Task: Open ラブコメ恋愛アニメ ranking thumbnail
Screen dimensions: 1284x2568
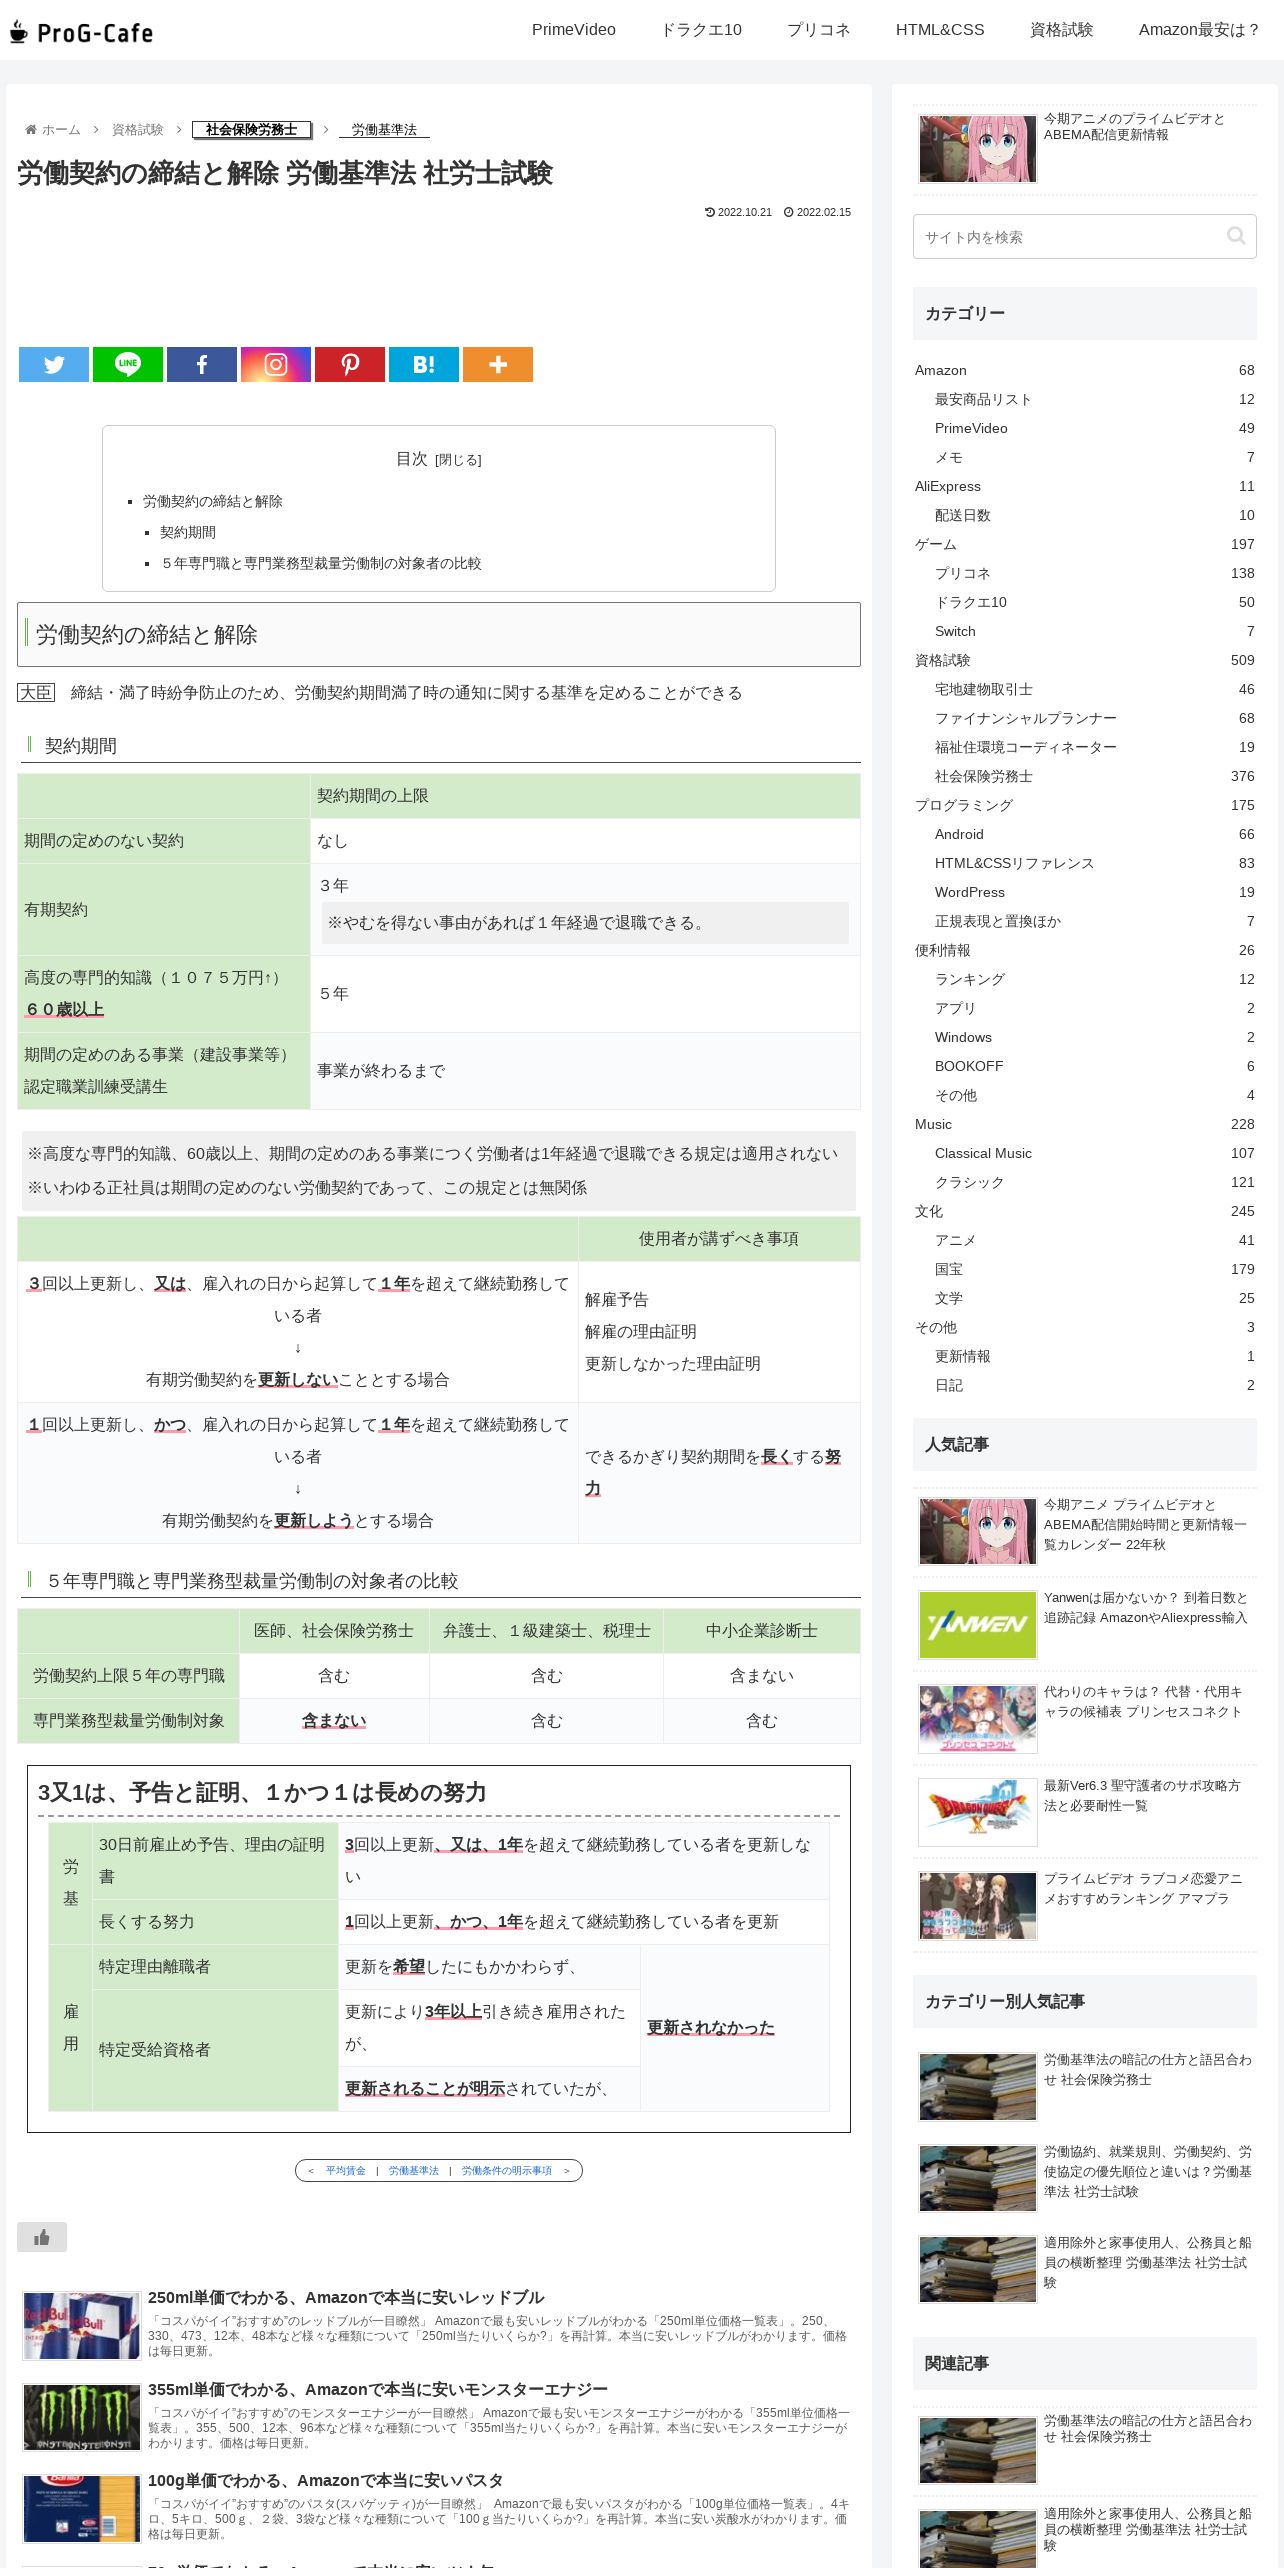Action: (x=978, y=1906)
